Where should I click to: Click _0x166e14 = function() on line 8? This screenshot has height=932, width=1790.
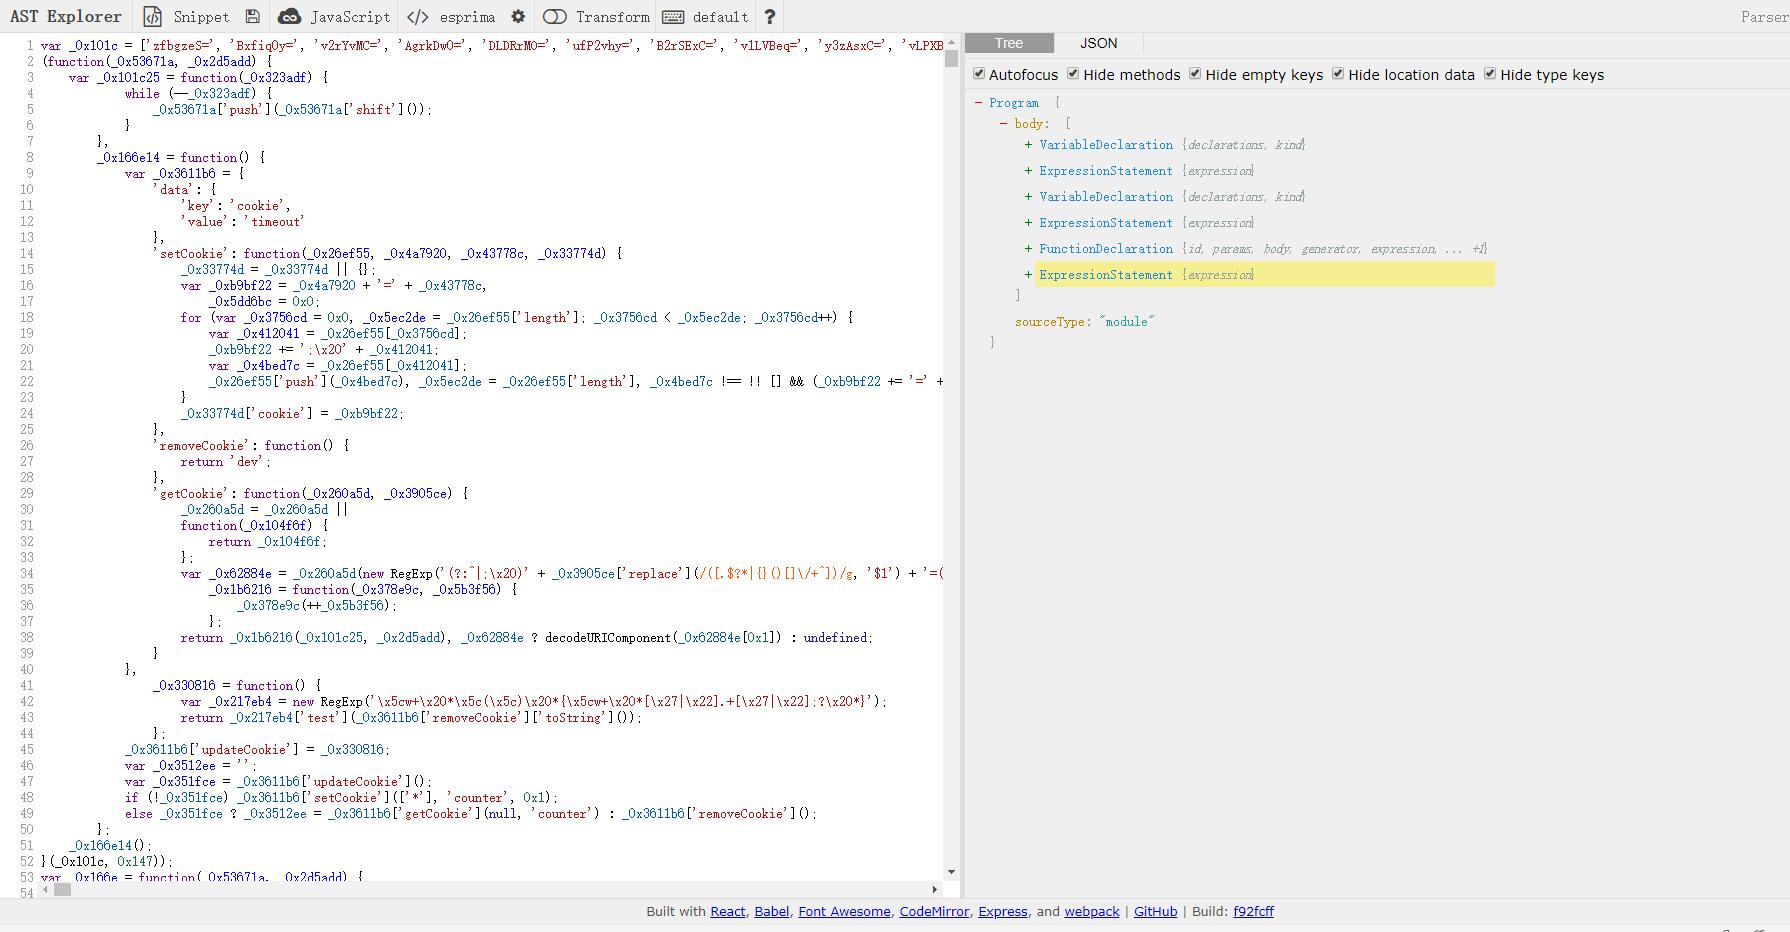(x=181, y=158)
